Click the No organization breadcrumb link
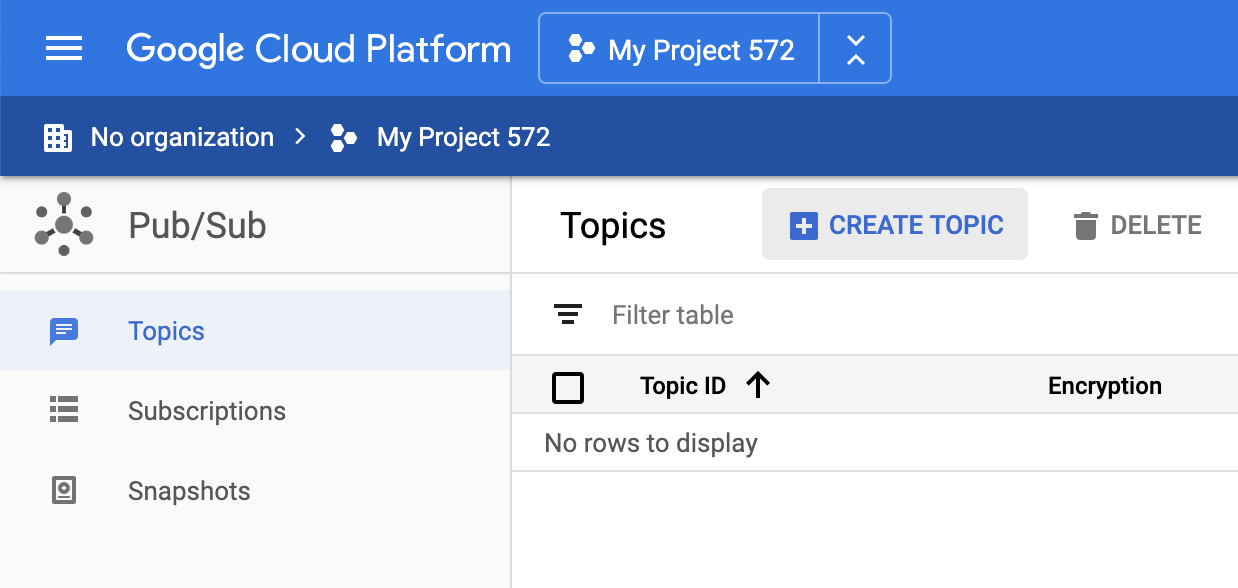The image size is (1238, 588). 182,138
